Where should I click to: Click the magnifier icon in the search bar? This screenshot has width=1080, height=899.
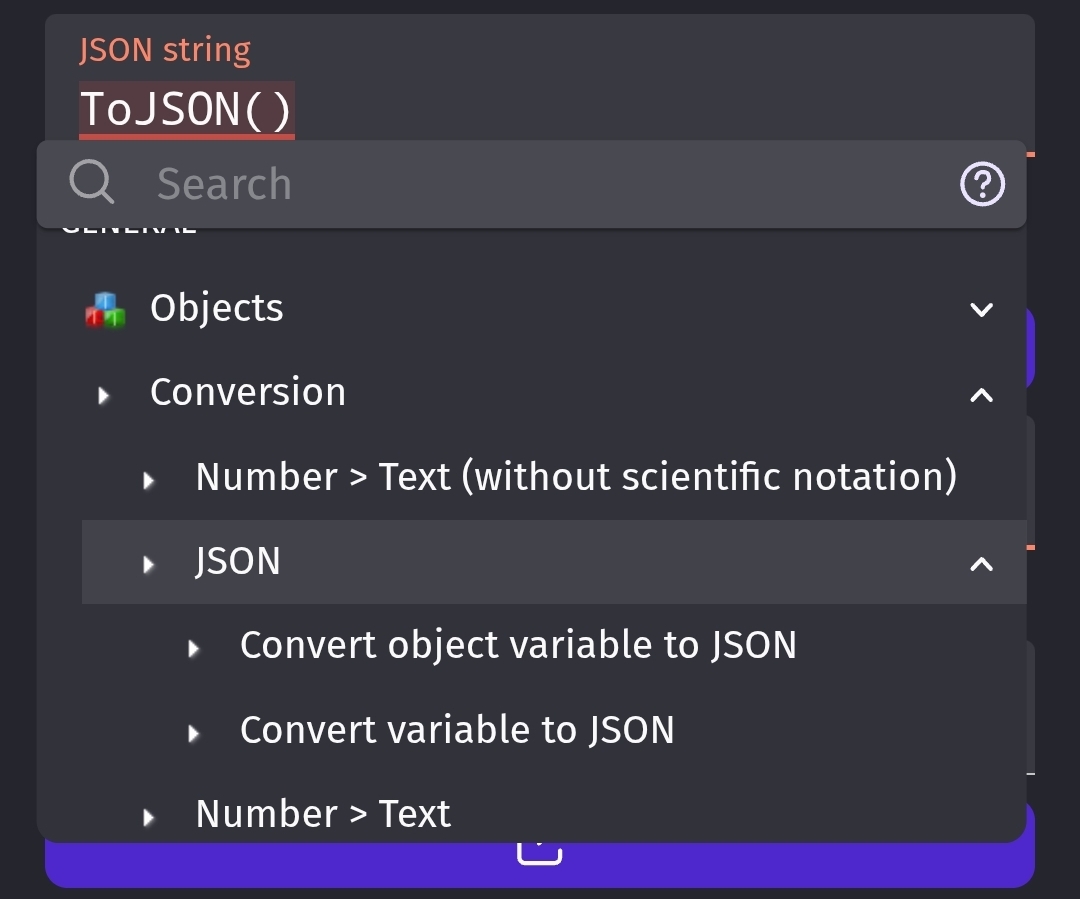click(x=91, y=183)
